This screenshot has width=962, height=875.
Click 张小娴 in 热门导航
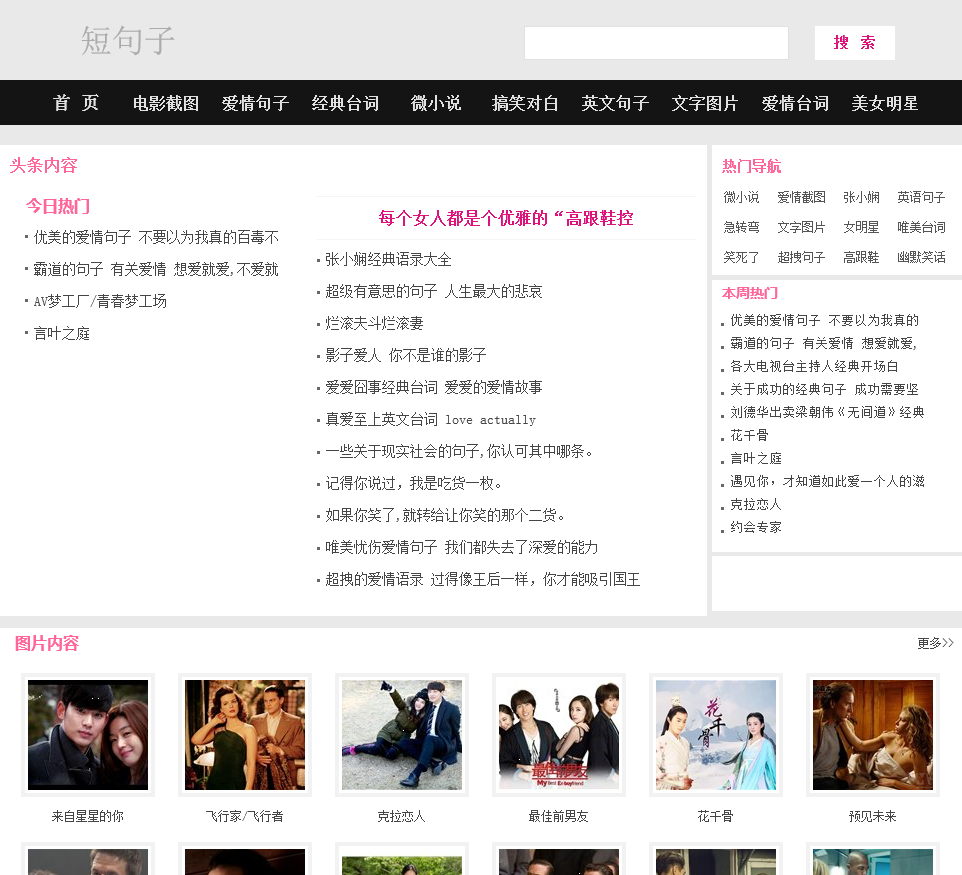861,197
